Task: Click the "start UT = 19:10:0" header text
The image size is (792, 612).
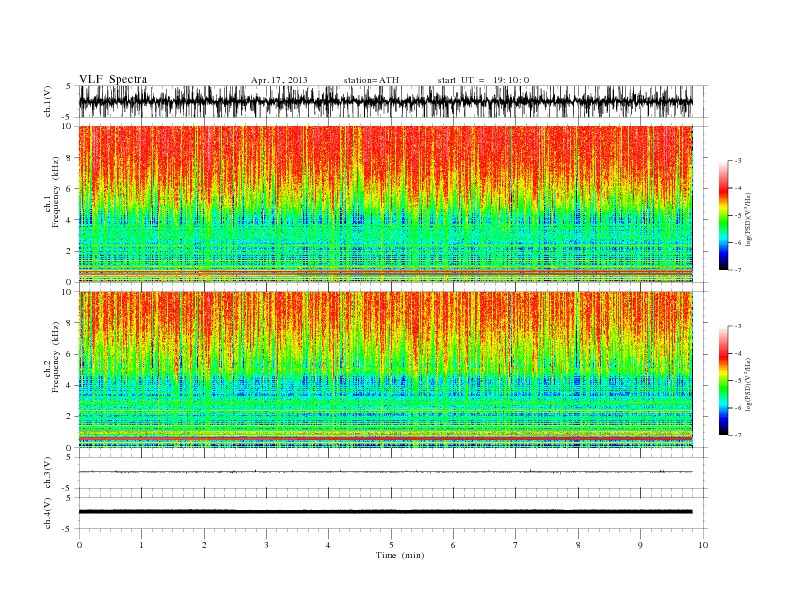Action: (483, 80)
